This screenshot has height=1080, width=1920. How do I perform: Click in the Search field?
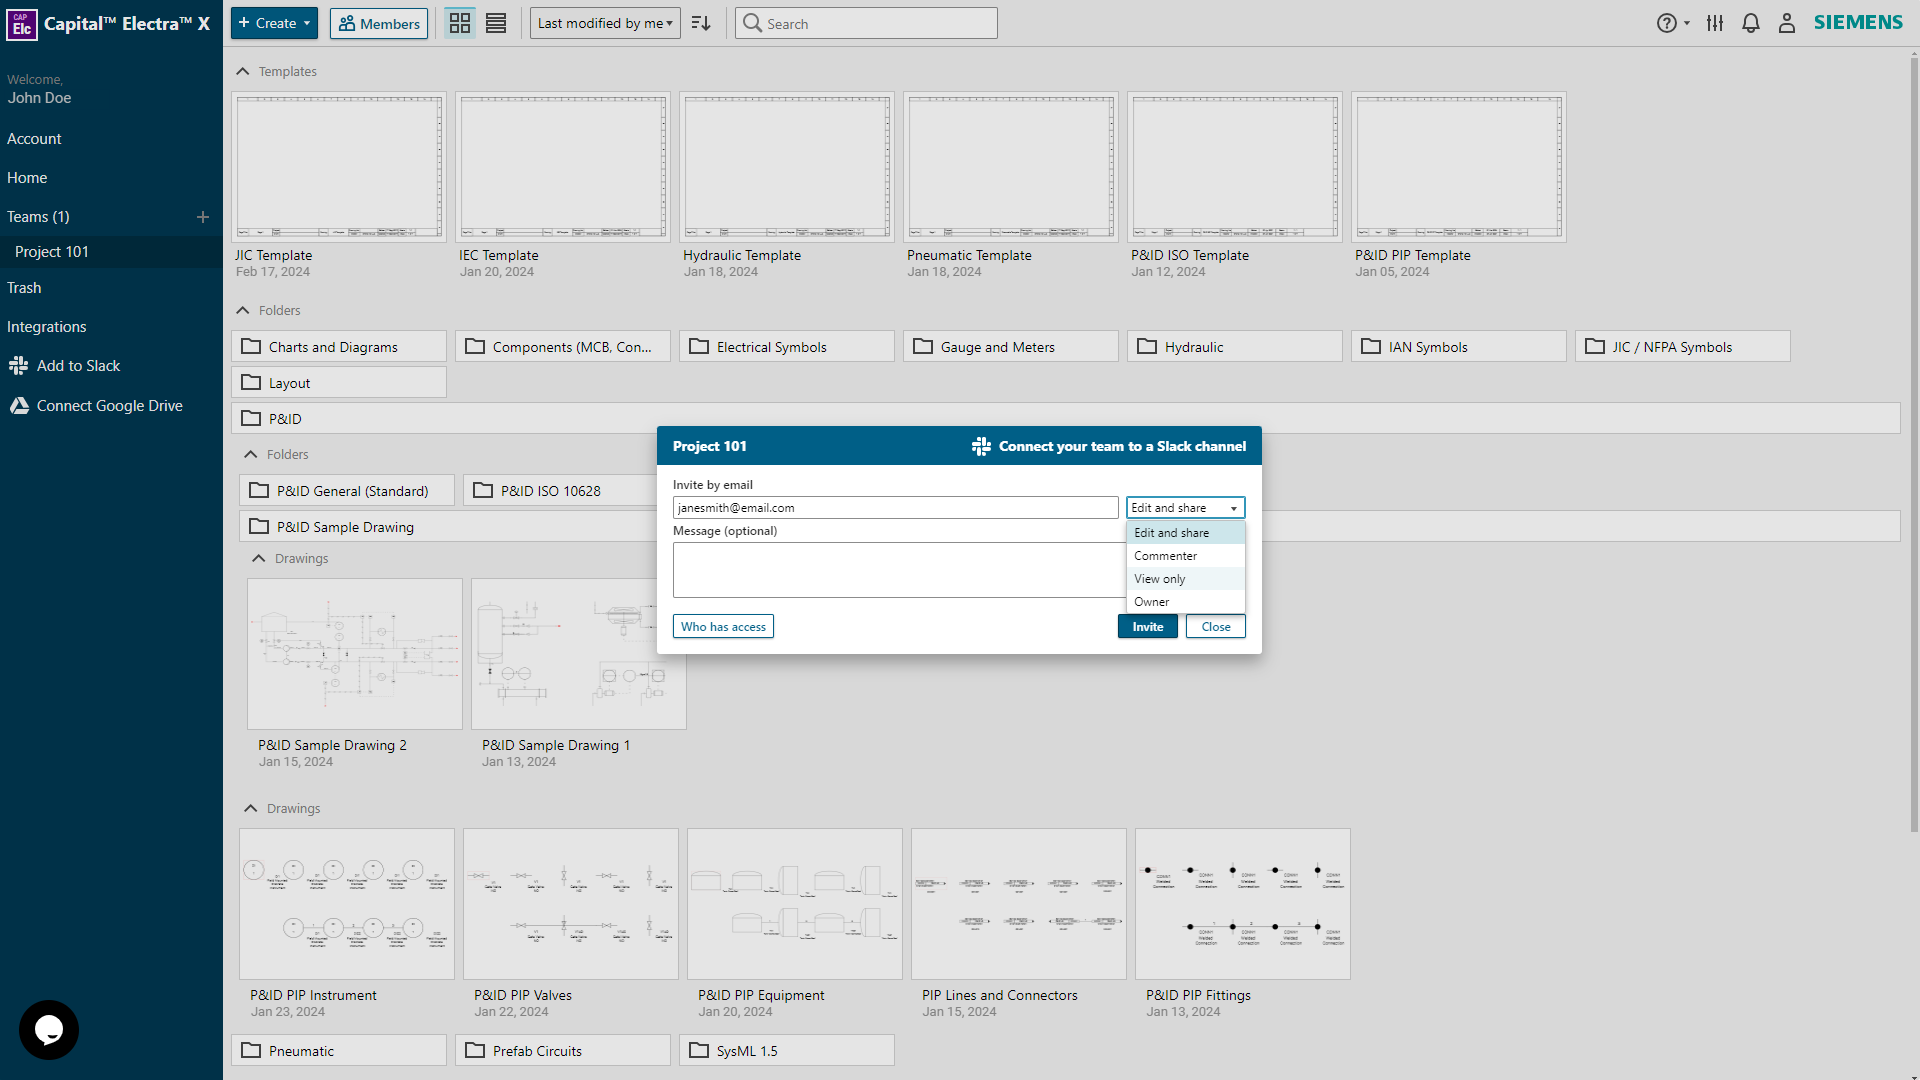pos(866,22)
